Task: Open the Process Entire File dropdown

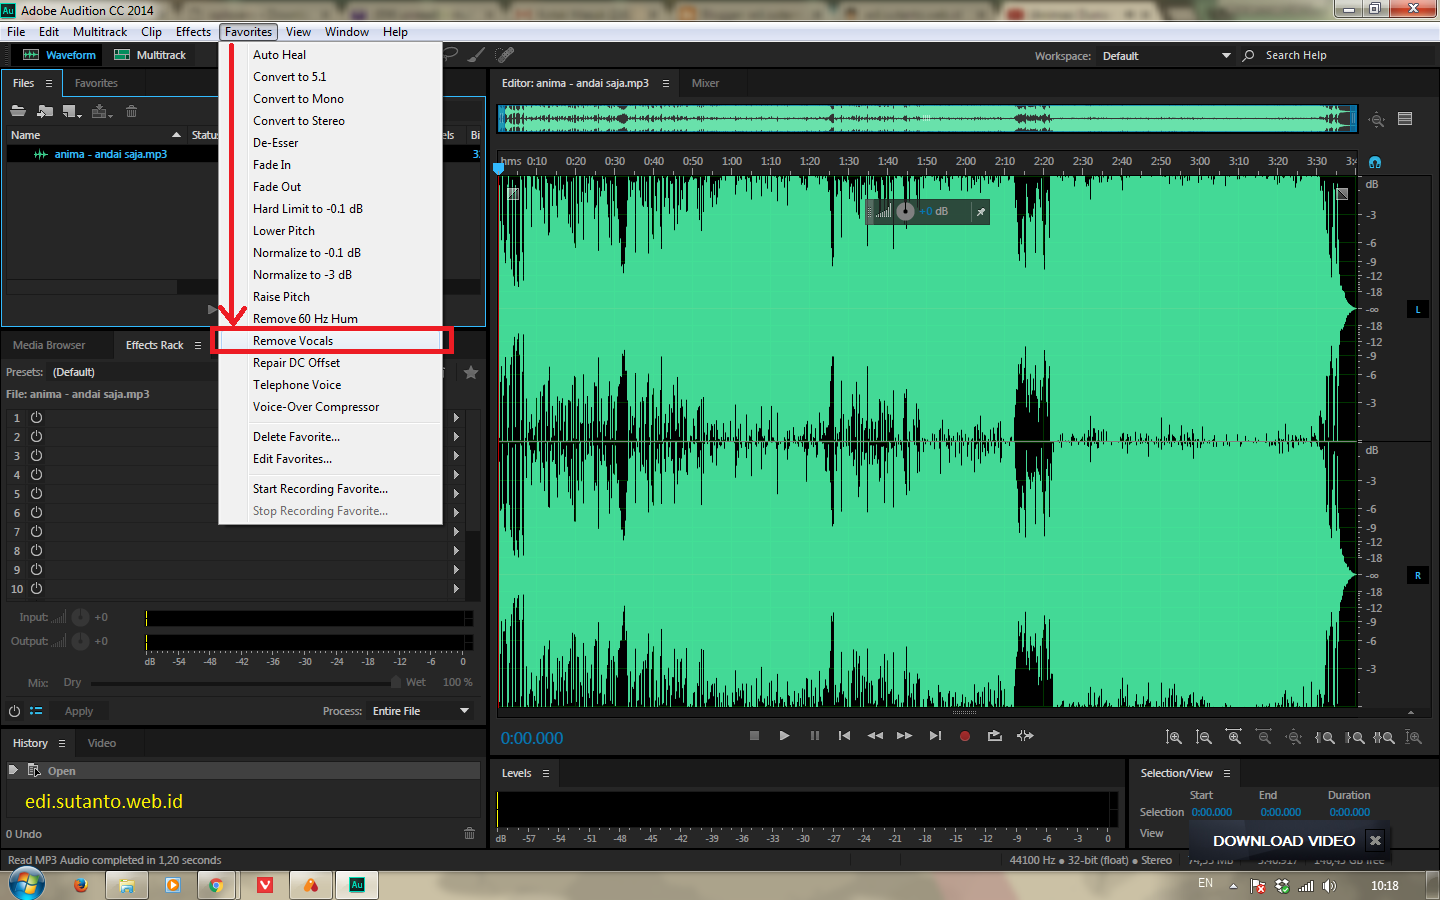Action: pyautogui.click(x=421, y=711)
